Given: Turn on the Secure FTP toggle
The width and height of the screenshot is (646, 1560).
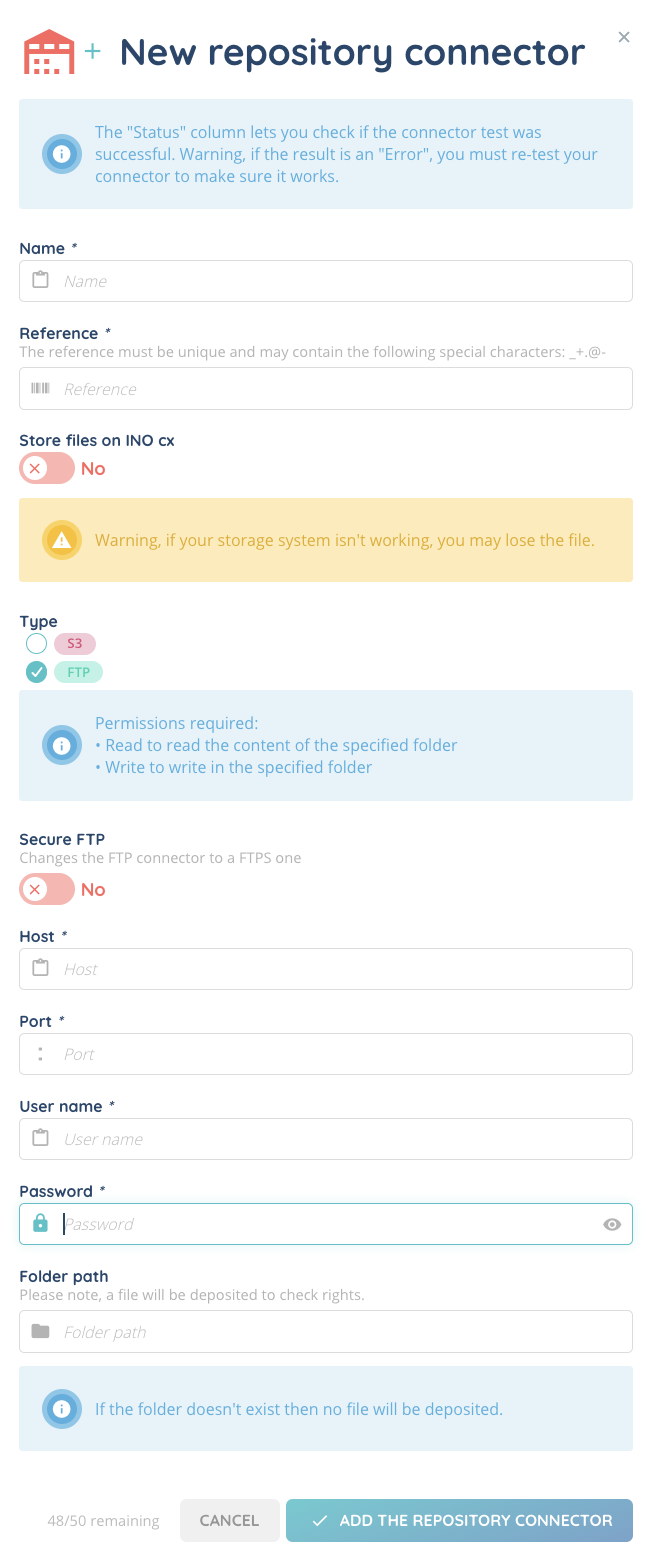Looking at the screenshot, I should pyautogui.click(x=47, y=889).
